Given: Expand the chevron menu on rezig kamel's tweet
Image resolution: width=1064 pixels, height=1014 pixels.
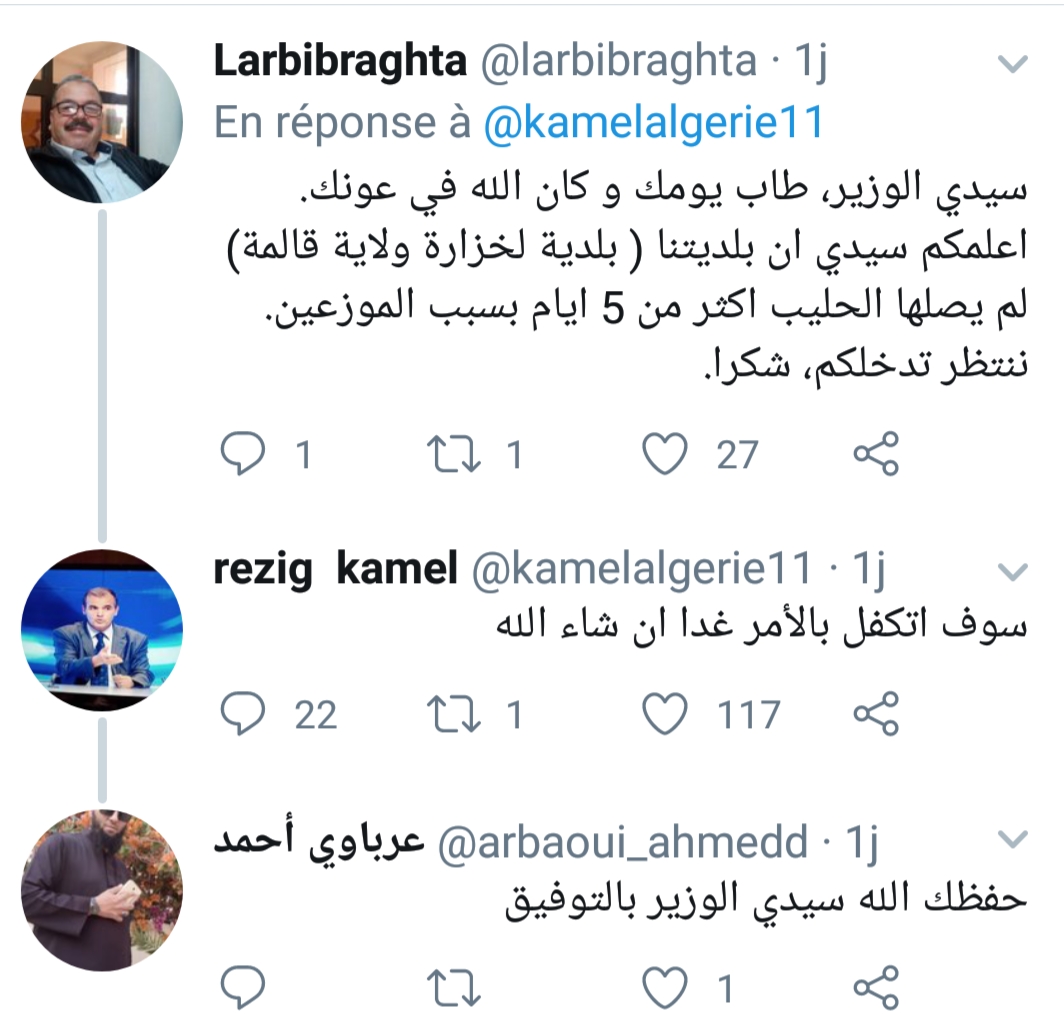Looking at the screenshot, I should coord(1013,572).
